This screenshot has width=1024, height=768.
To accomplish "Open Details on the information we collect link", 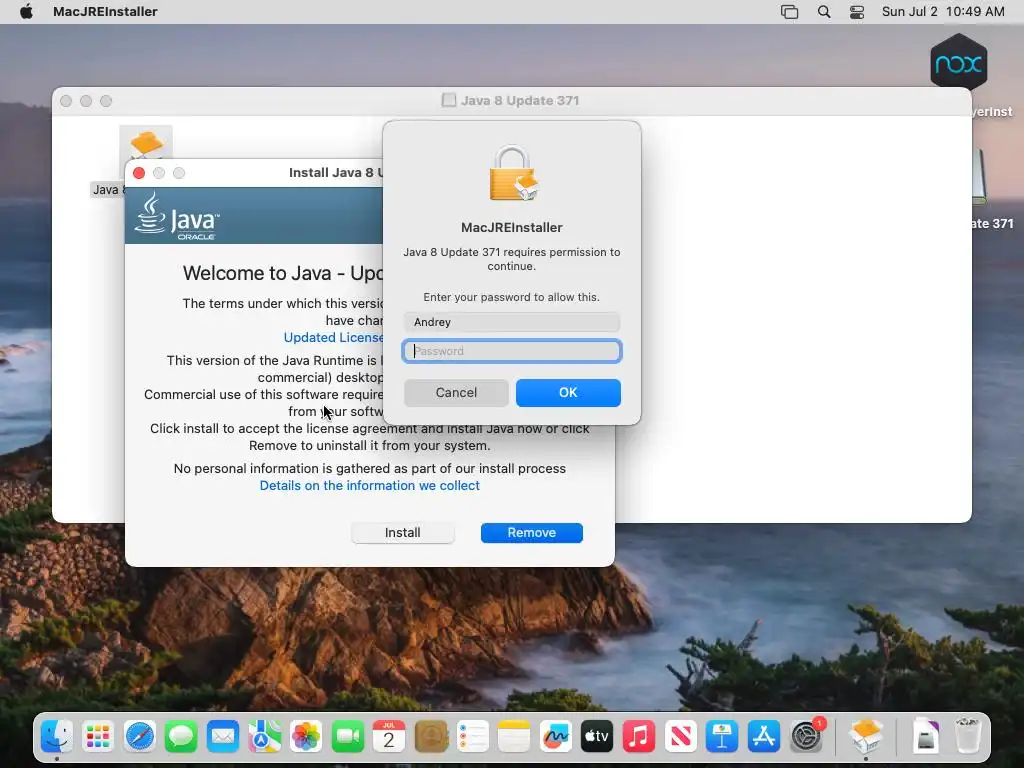I will pos(370,485).
